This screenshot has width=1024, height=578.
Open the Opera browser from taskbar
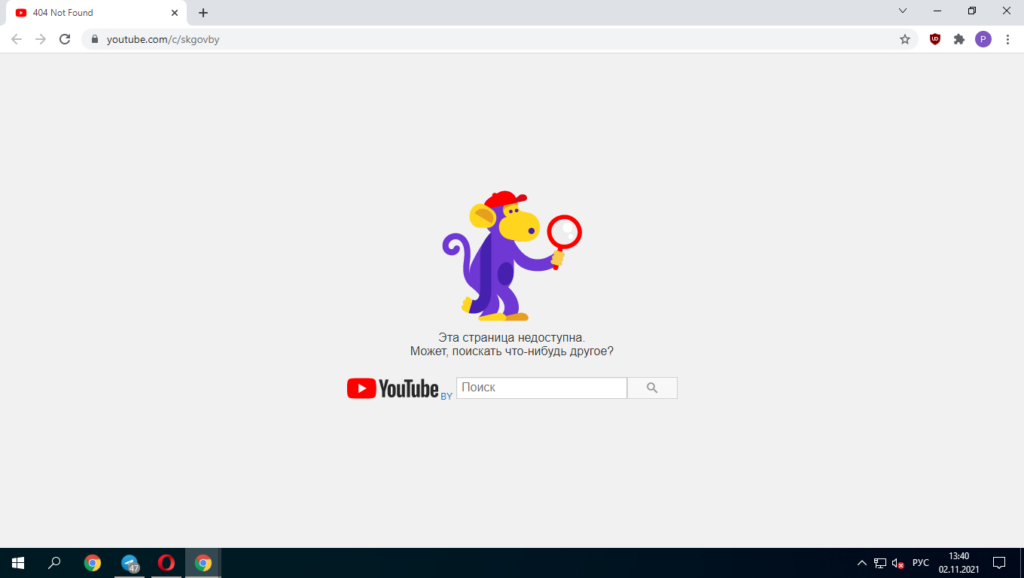(x=166, y=563)
